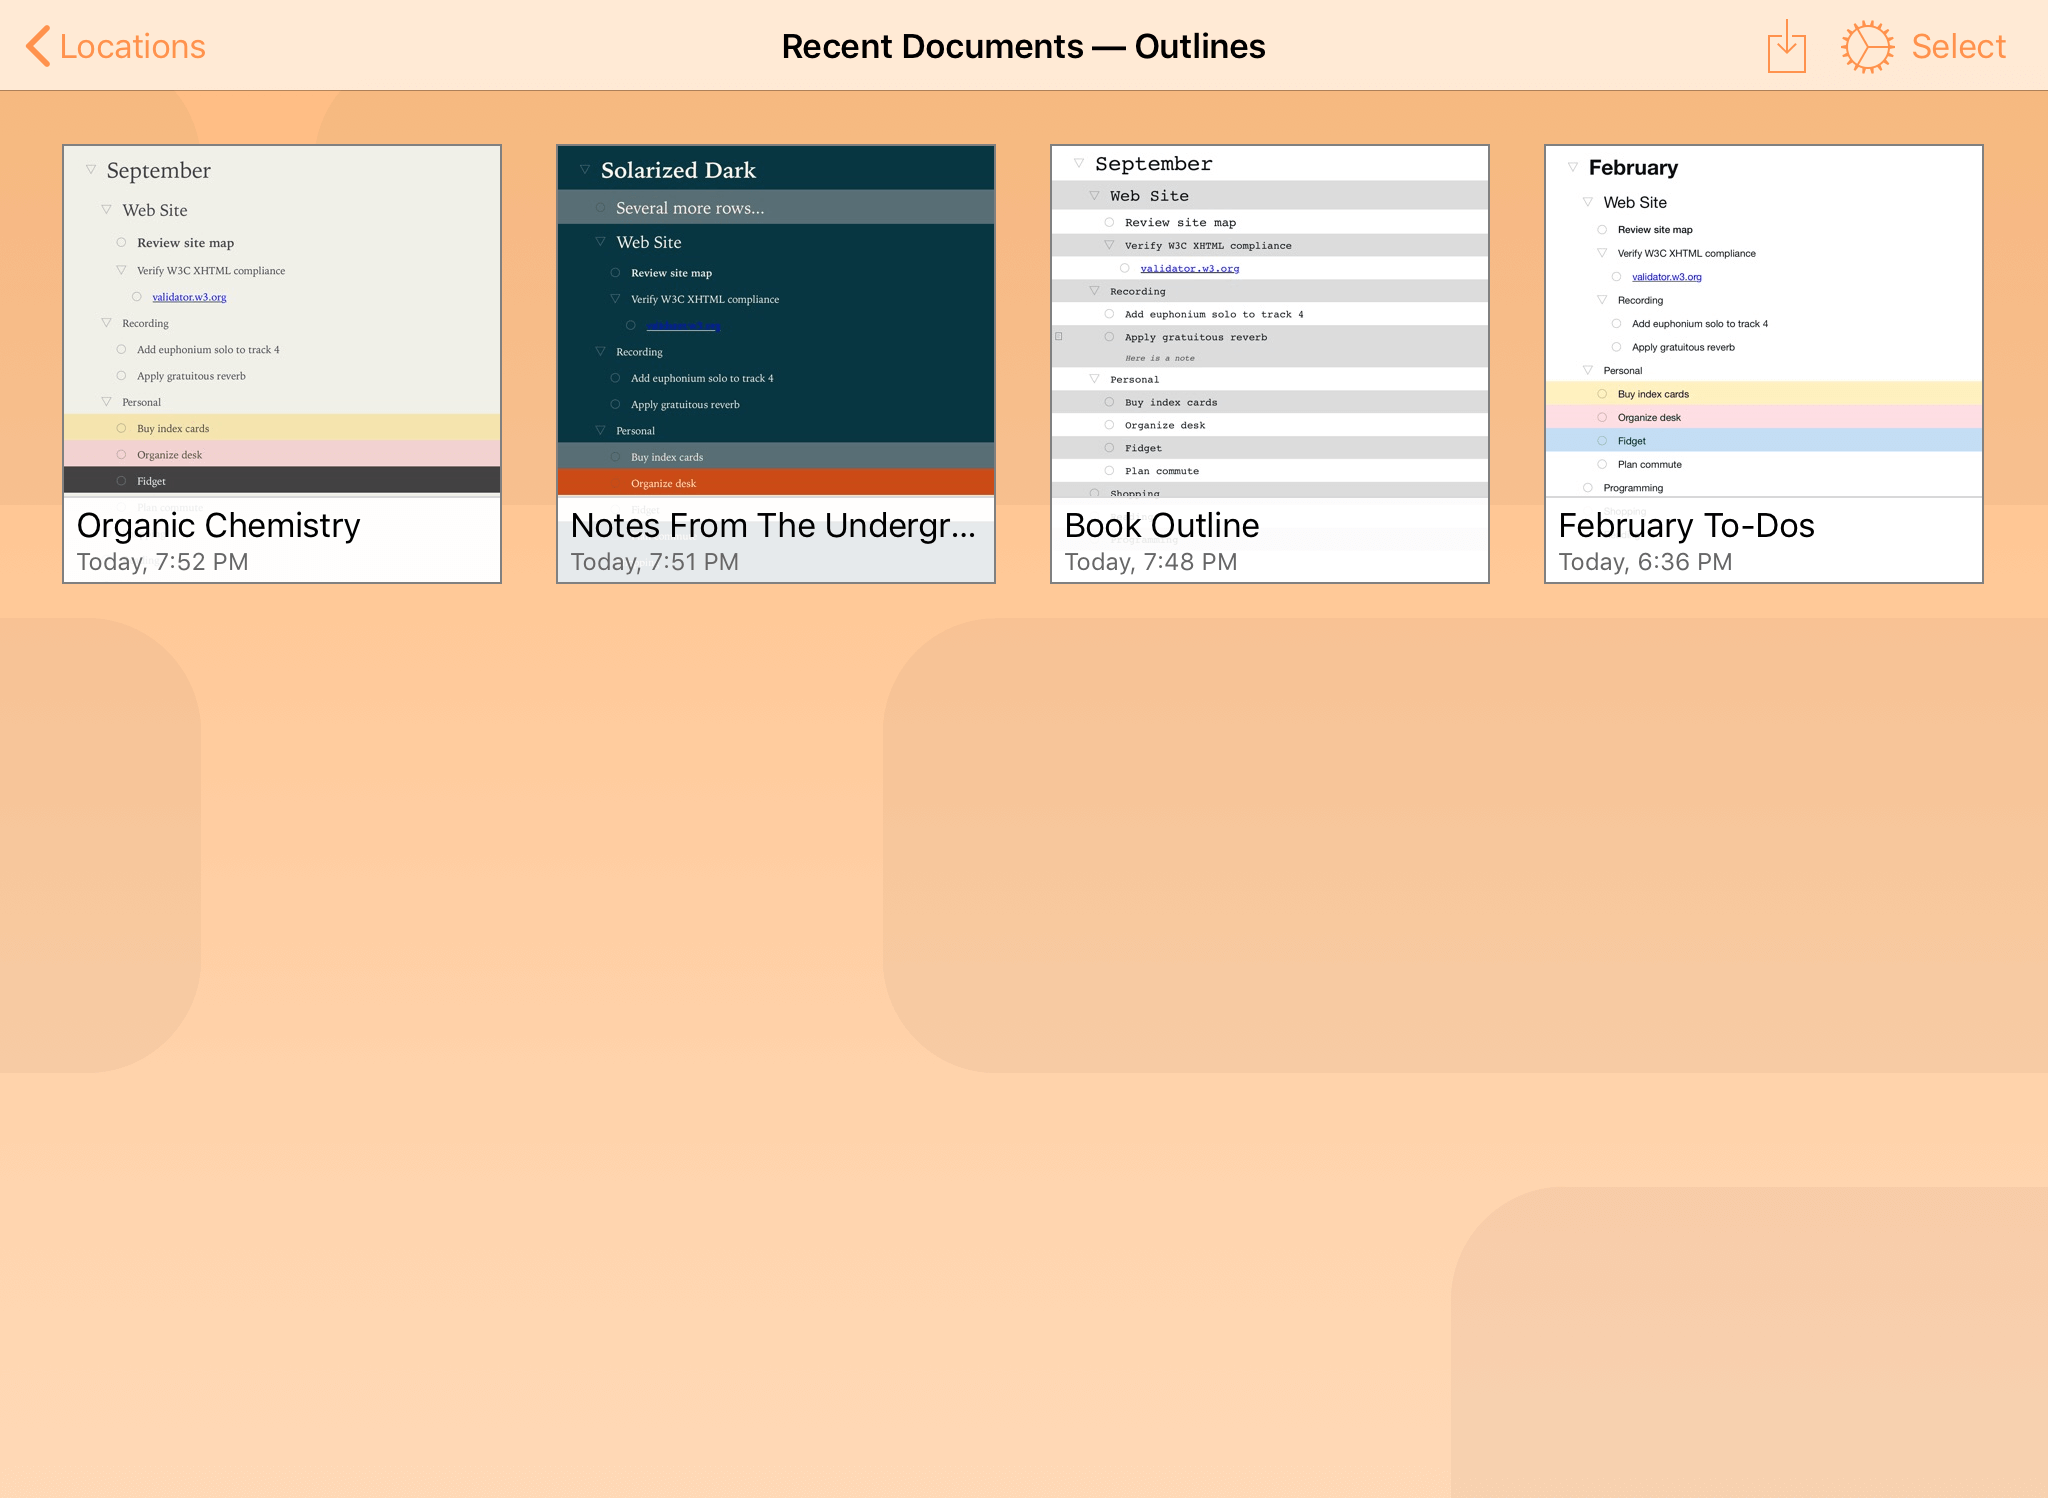The image size is (2048, 1498).
Task: Collapse the Web Site section in Book Outline
Action: tap(1095, 195)
